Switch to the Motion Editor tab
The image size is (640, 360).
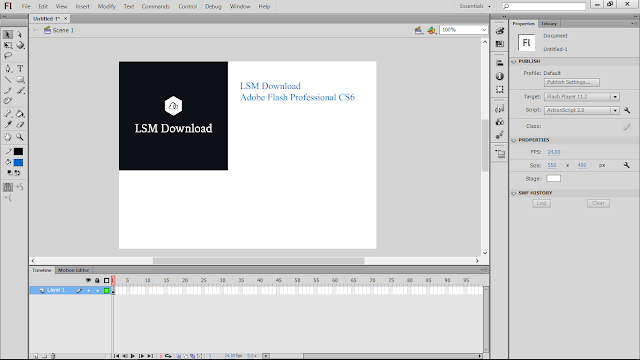[73, 270]
